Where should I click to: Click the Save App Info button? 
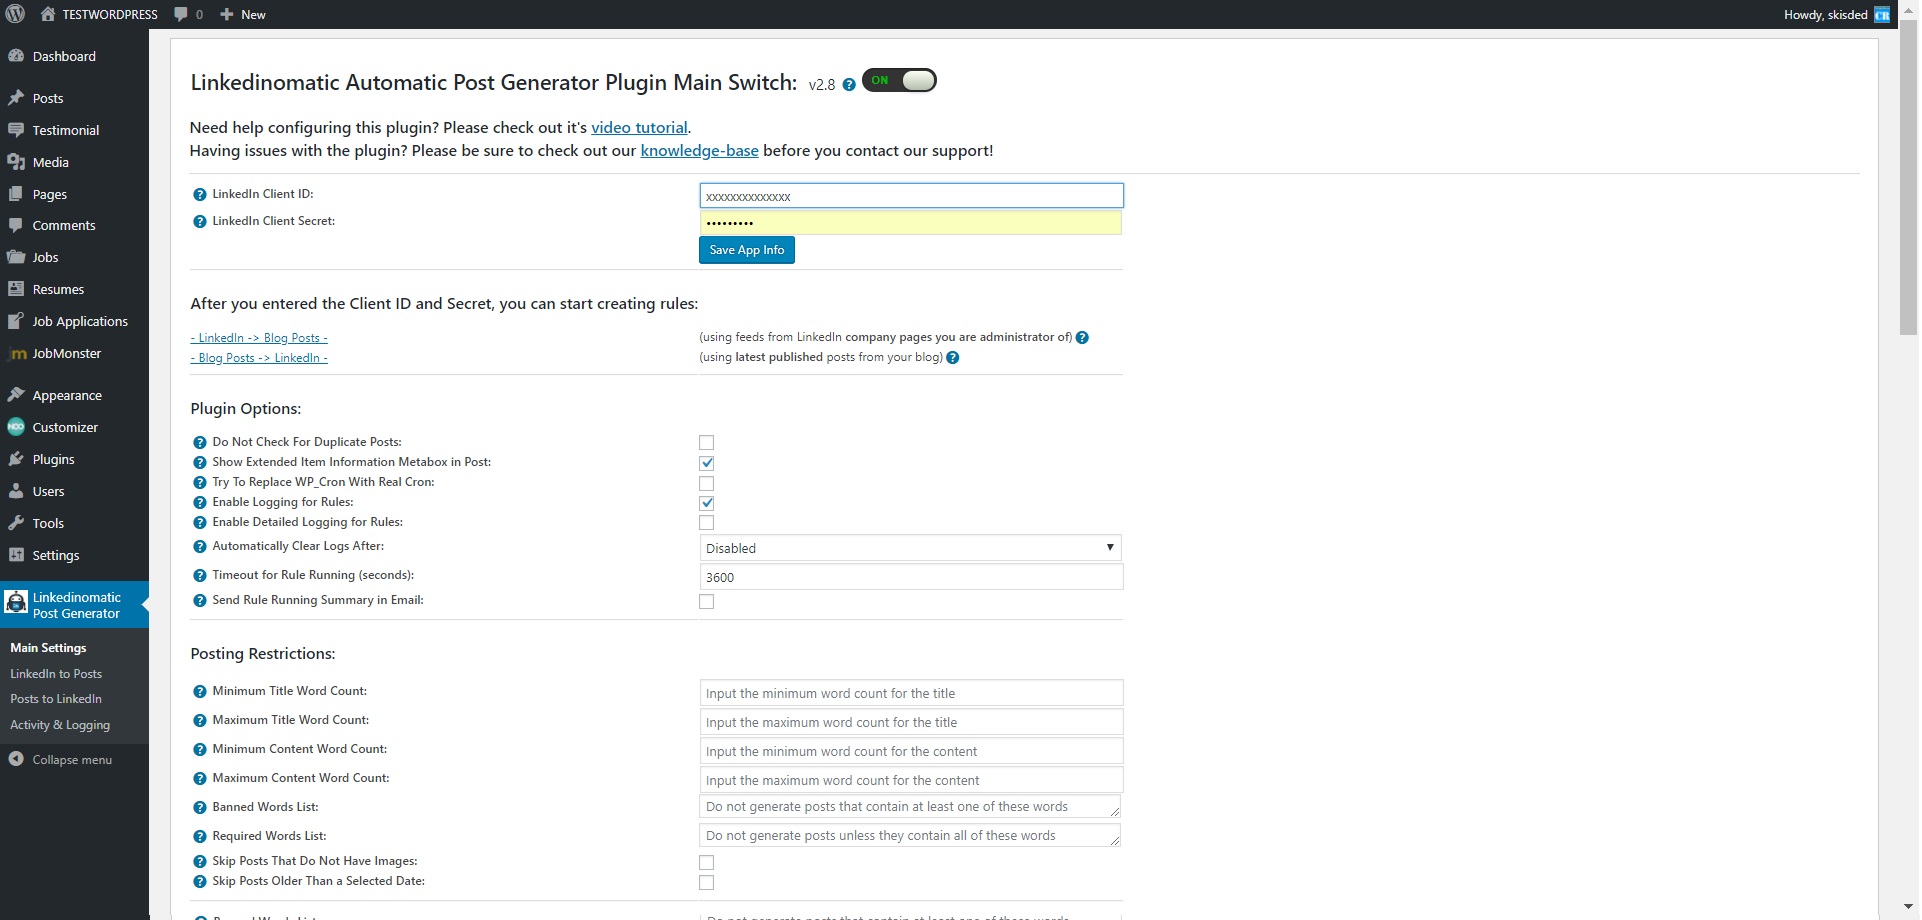click(x=747, y=250)
